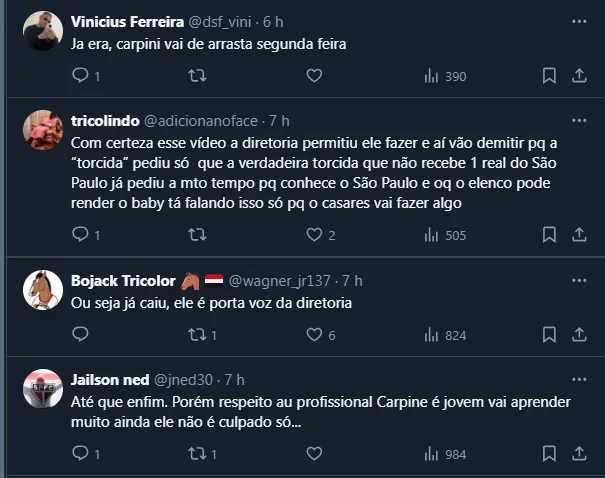This screenshot has height=478, width=605.
Task: Repost Vinicius Ferreira's tweet
Action: pos(198,76)
